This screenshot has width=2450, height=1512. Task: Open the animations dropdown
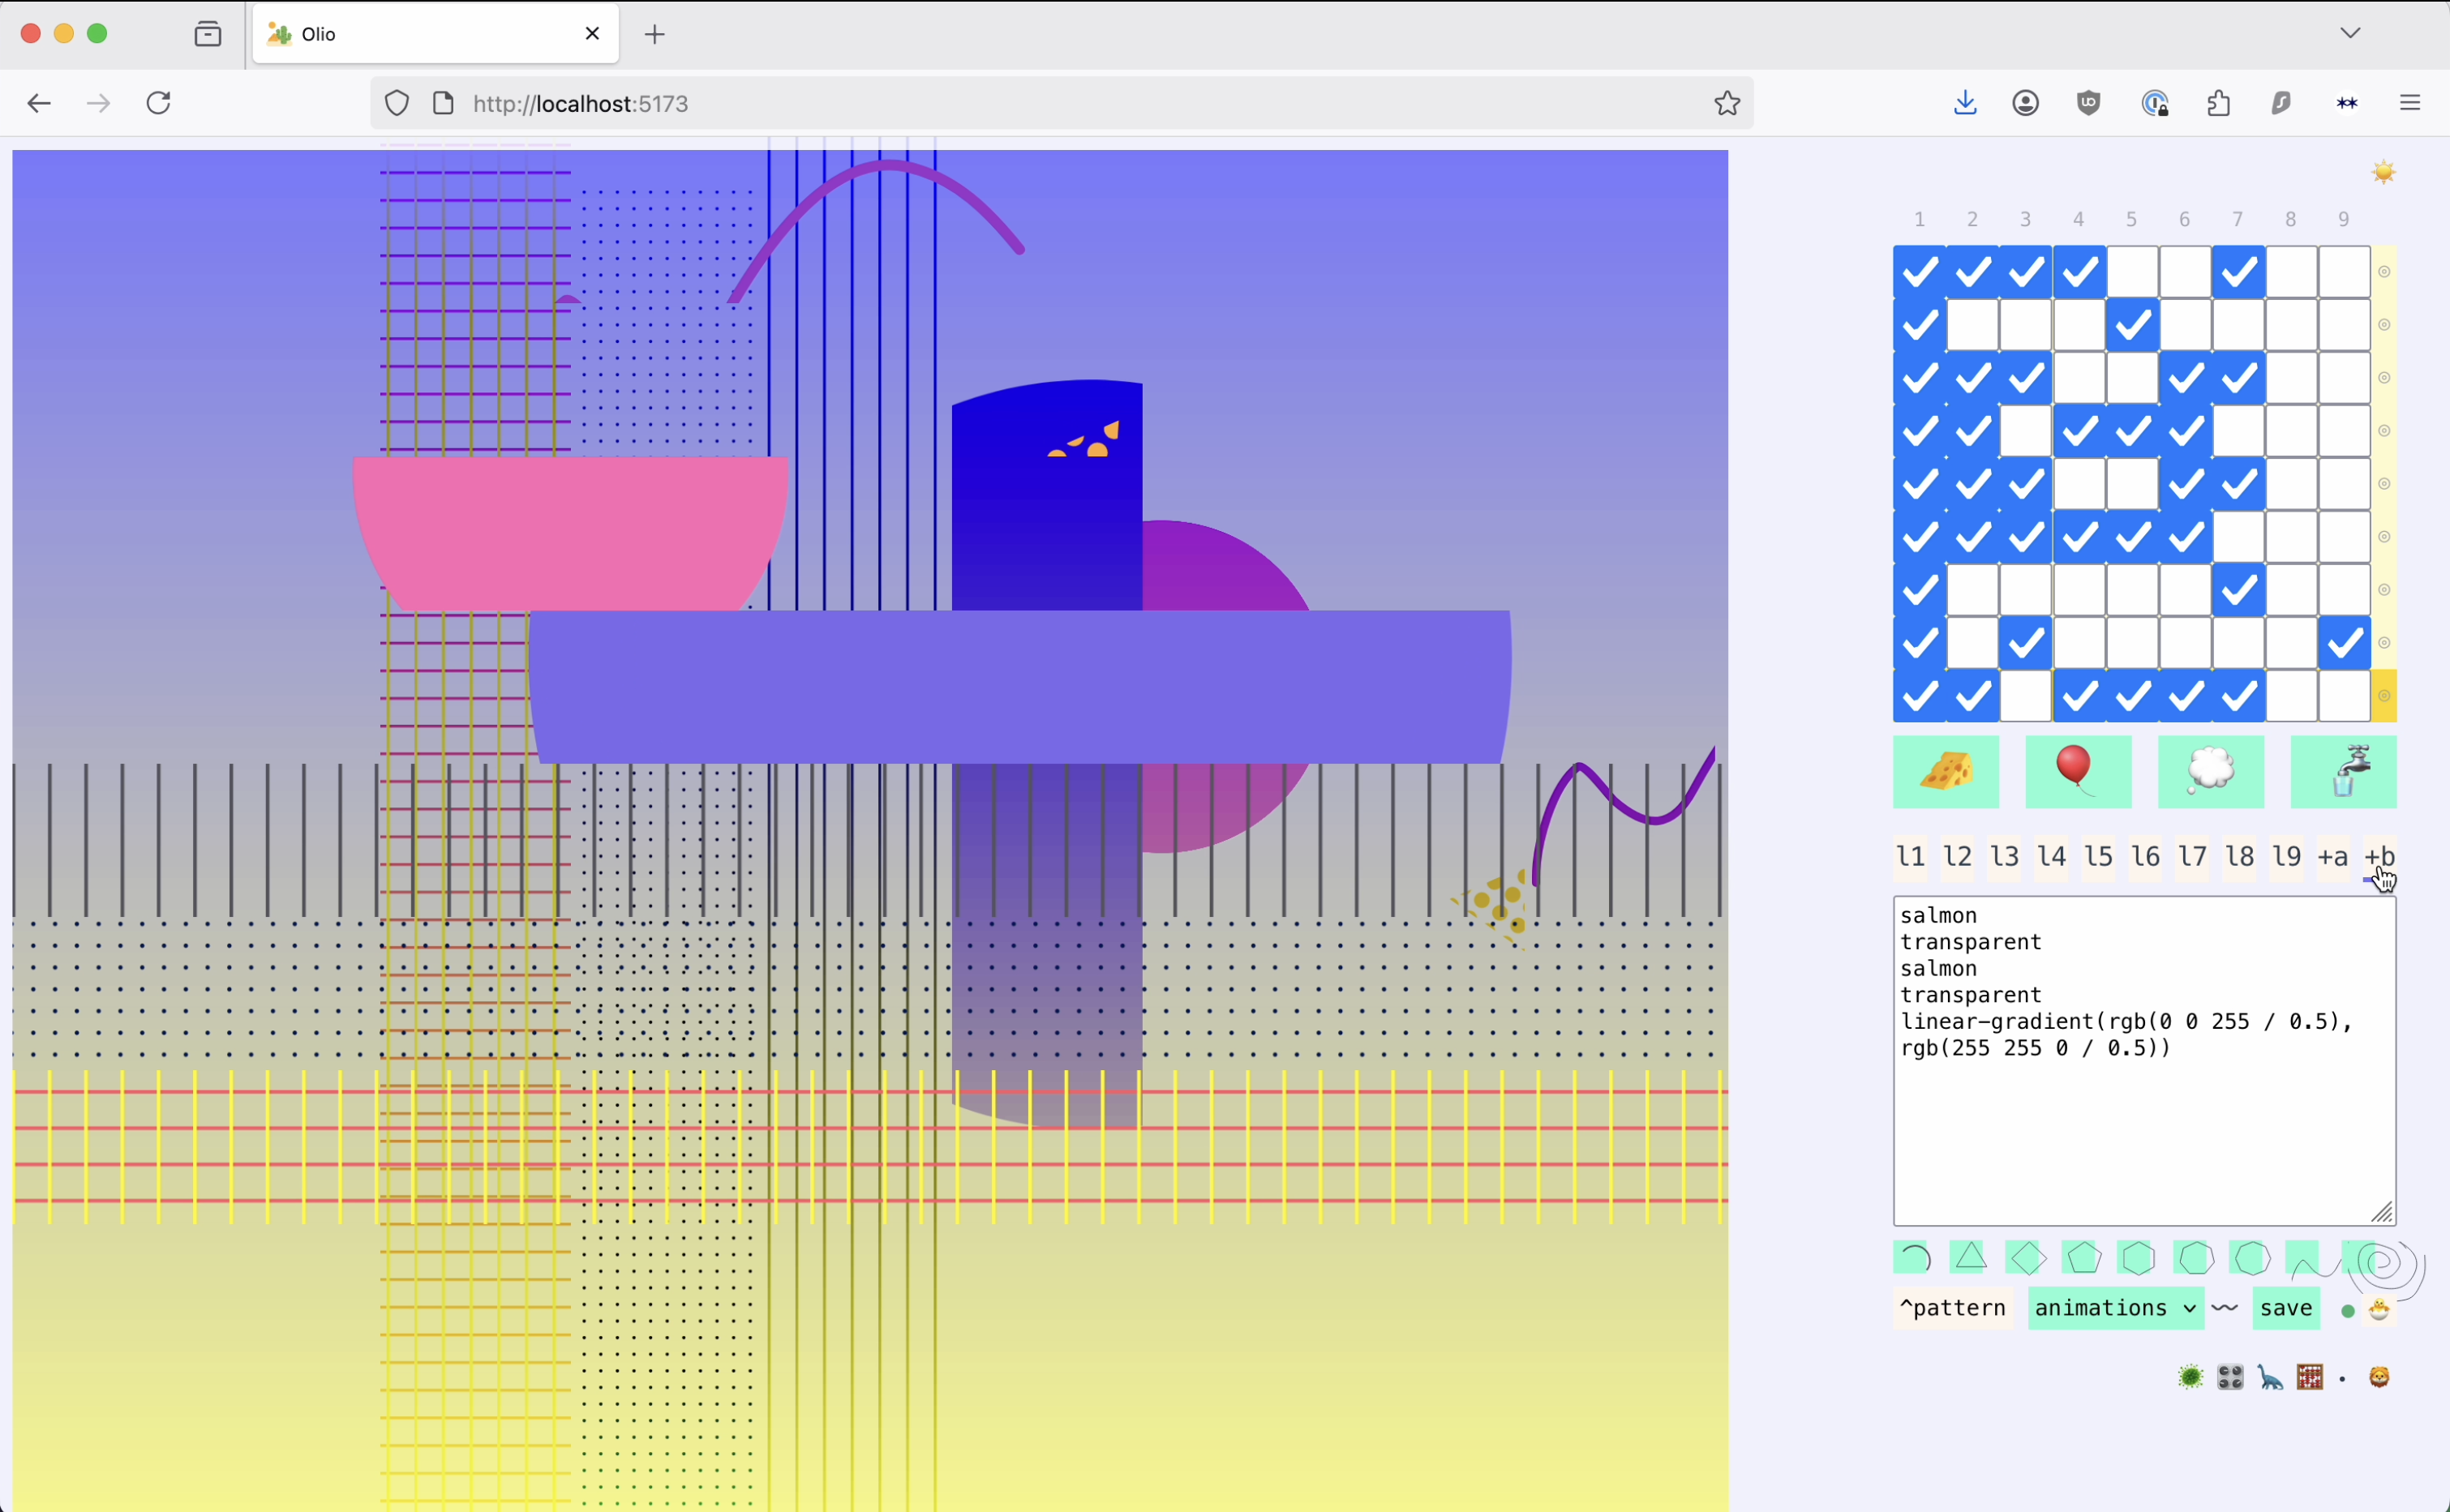click(x=2115, y=1308)
